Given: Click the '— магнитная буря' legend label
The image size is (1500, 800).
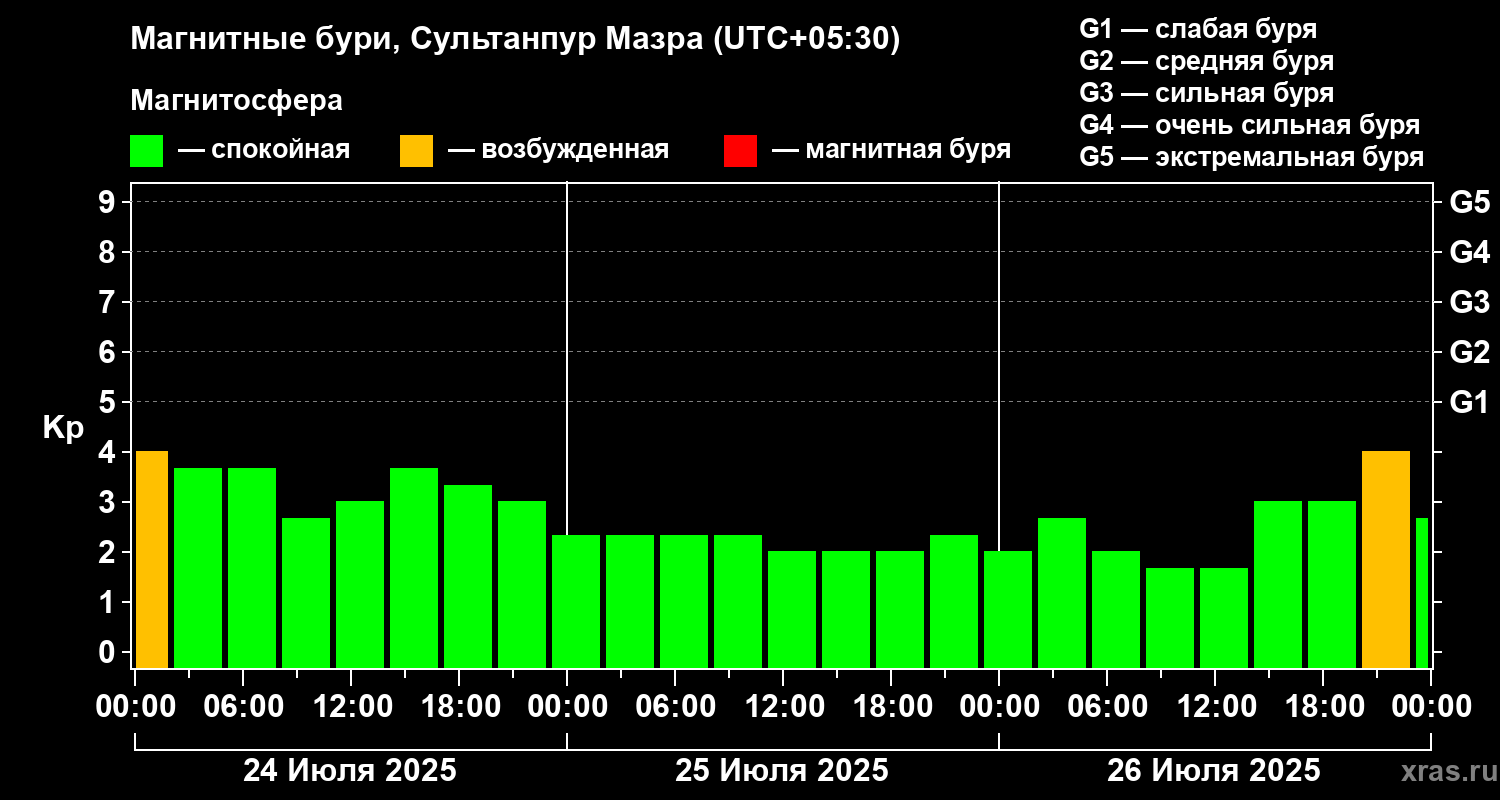Looking at the screenshot, I should coord(892,150).
